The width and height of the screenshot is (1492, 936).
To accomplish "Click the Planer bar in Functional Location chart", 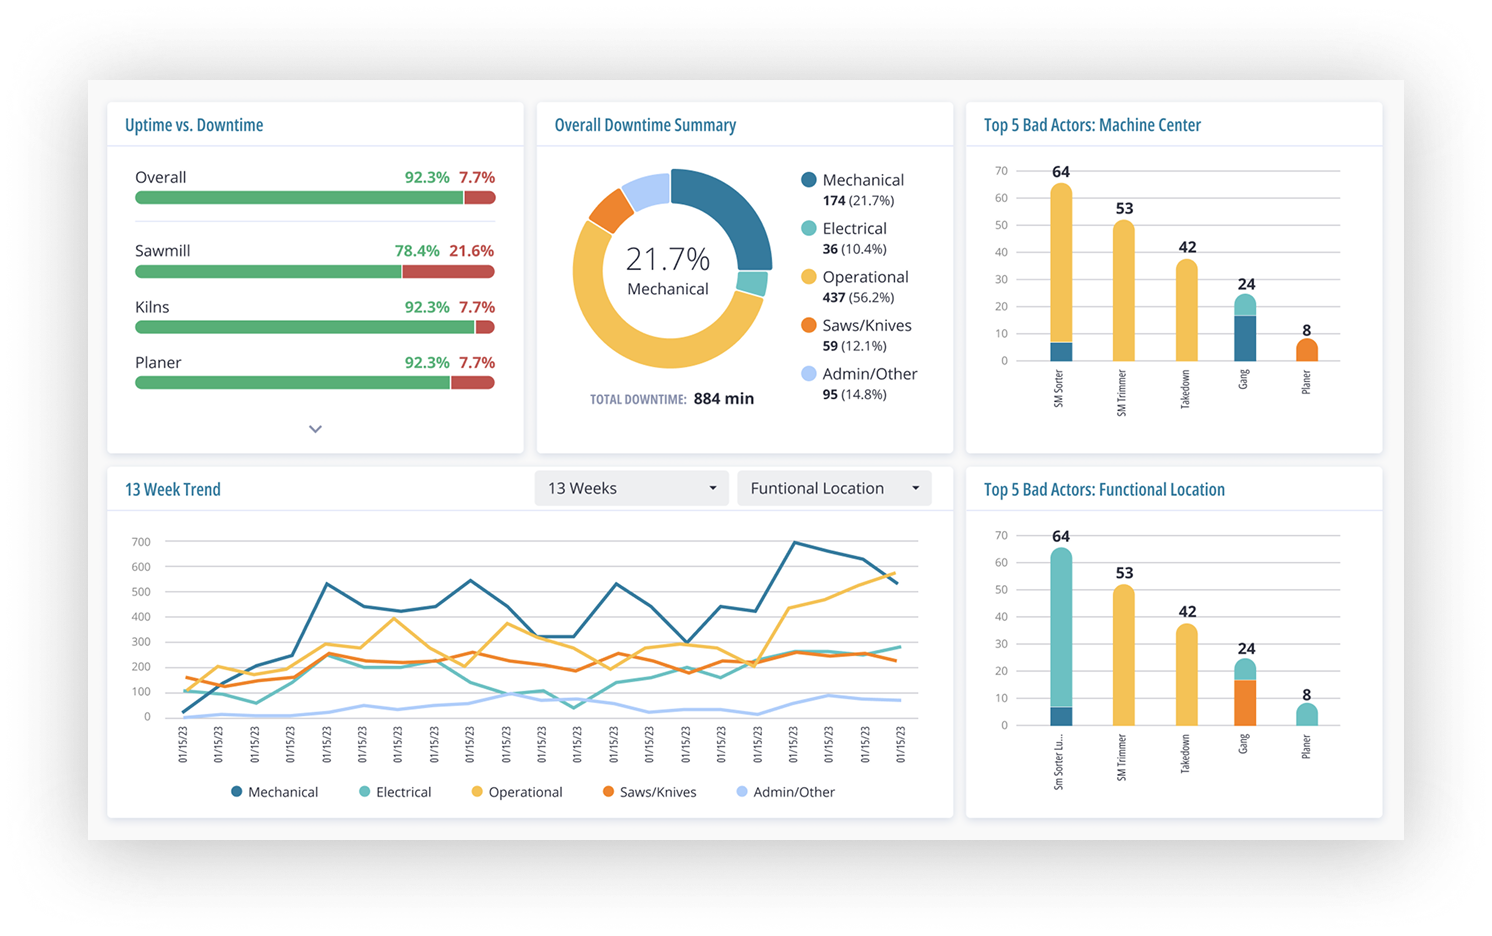I will point(1307,715).
